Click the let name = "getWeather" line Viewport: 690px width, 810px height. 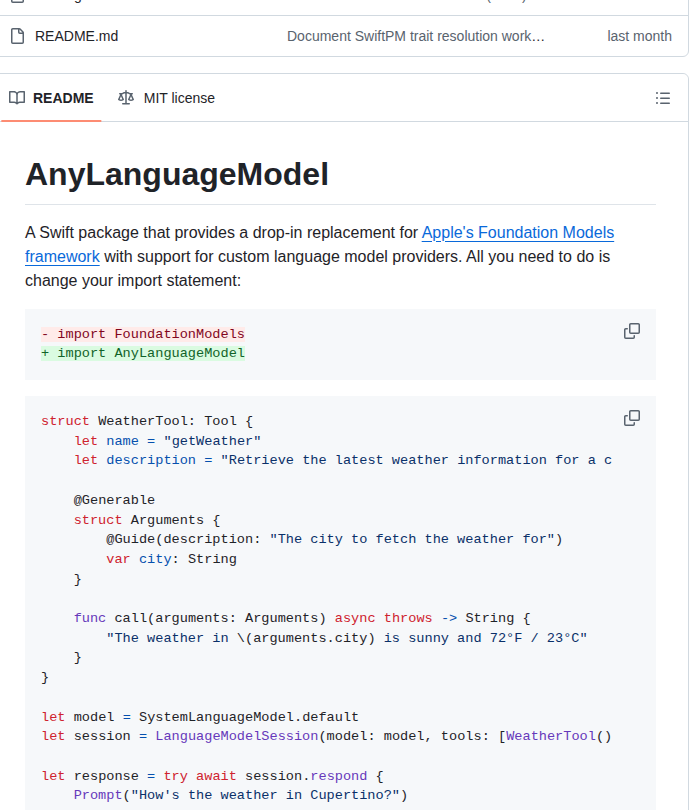coord(168,441)
